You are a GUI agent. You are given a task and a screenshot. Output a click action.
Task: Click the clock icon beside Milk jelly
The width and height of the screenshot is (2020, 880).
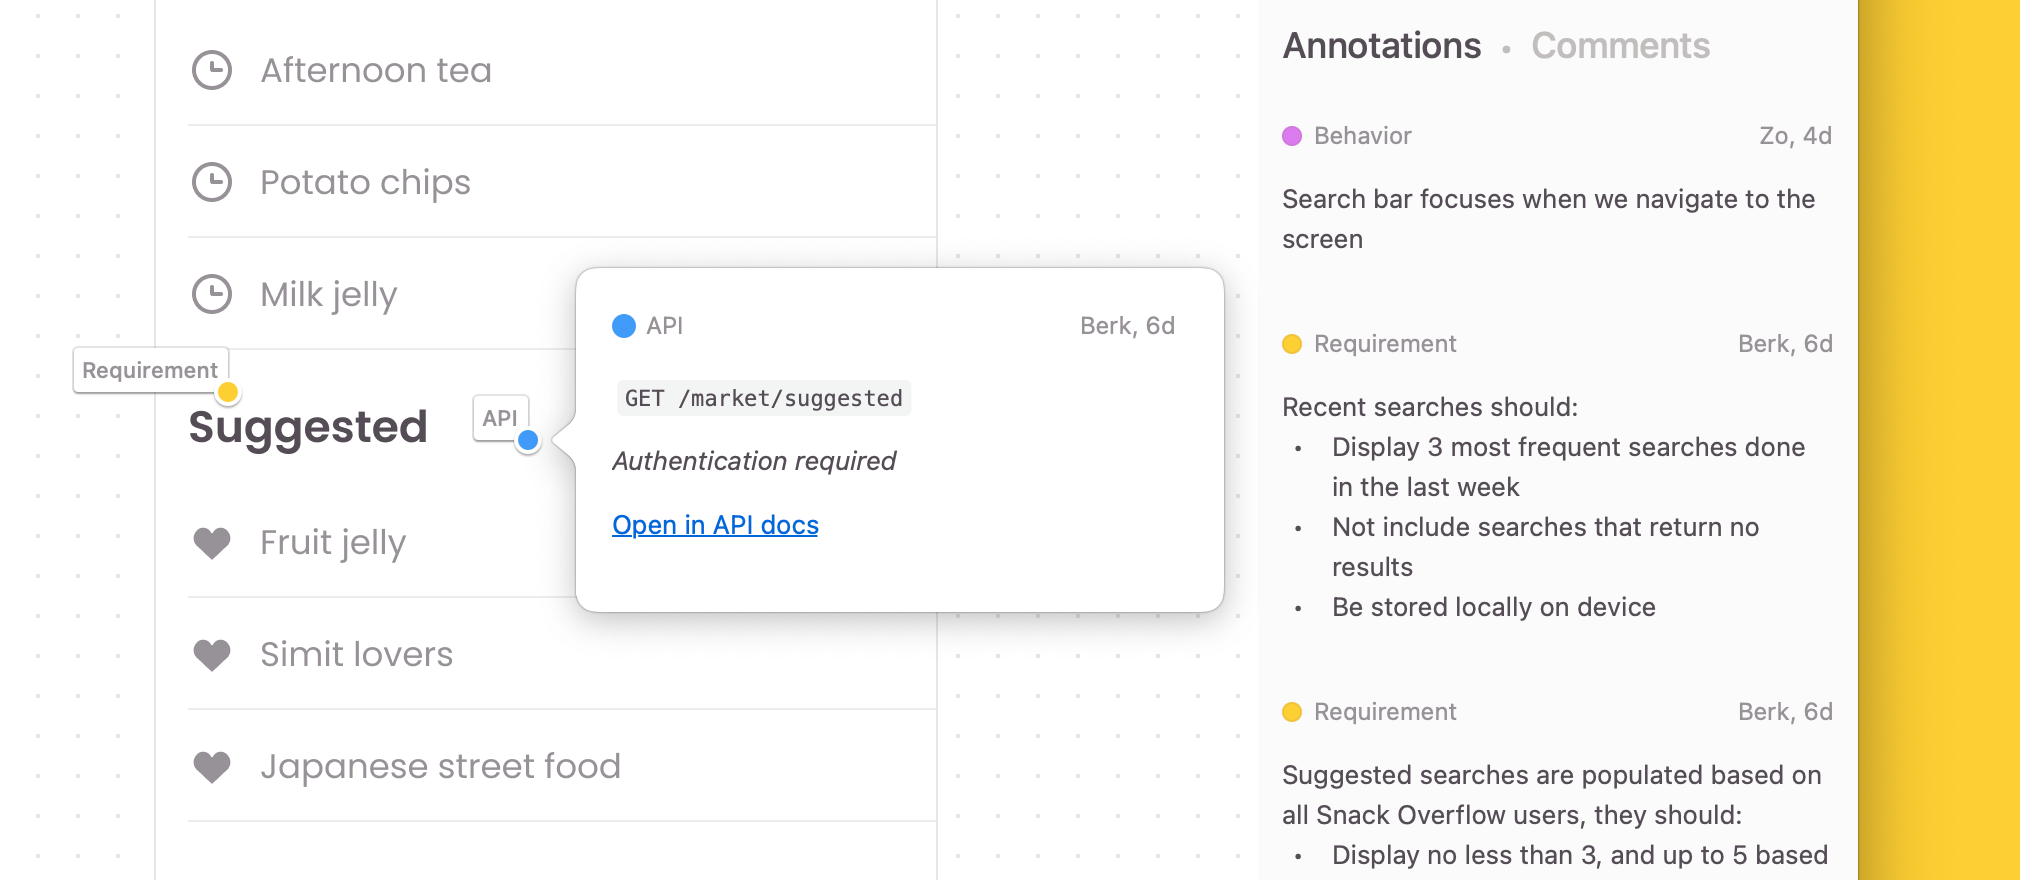[x=212, y=294]
